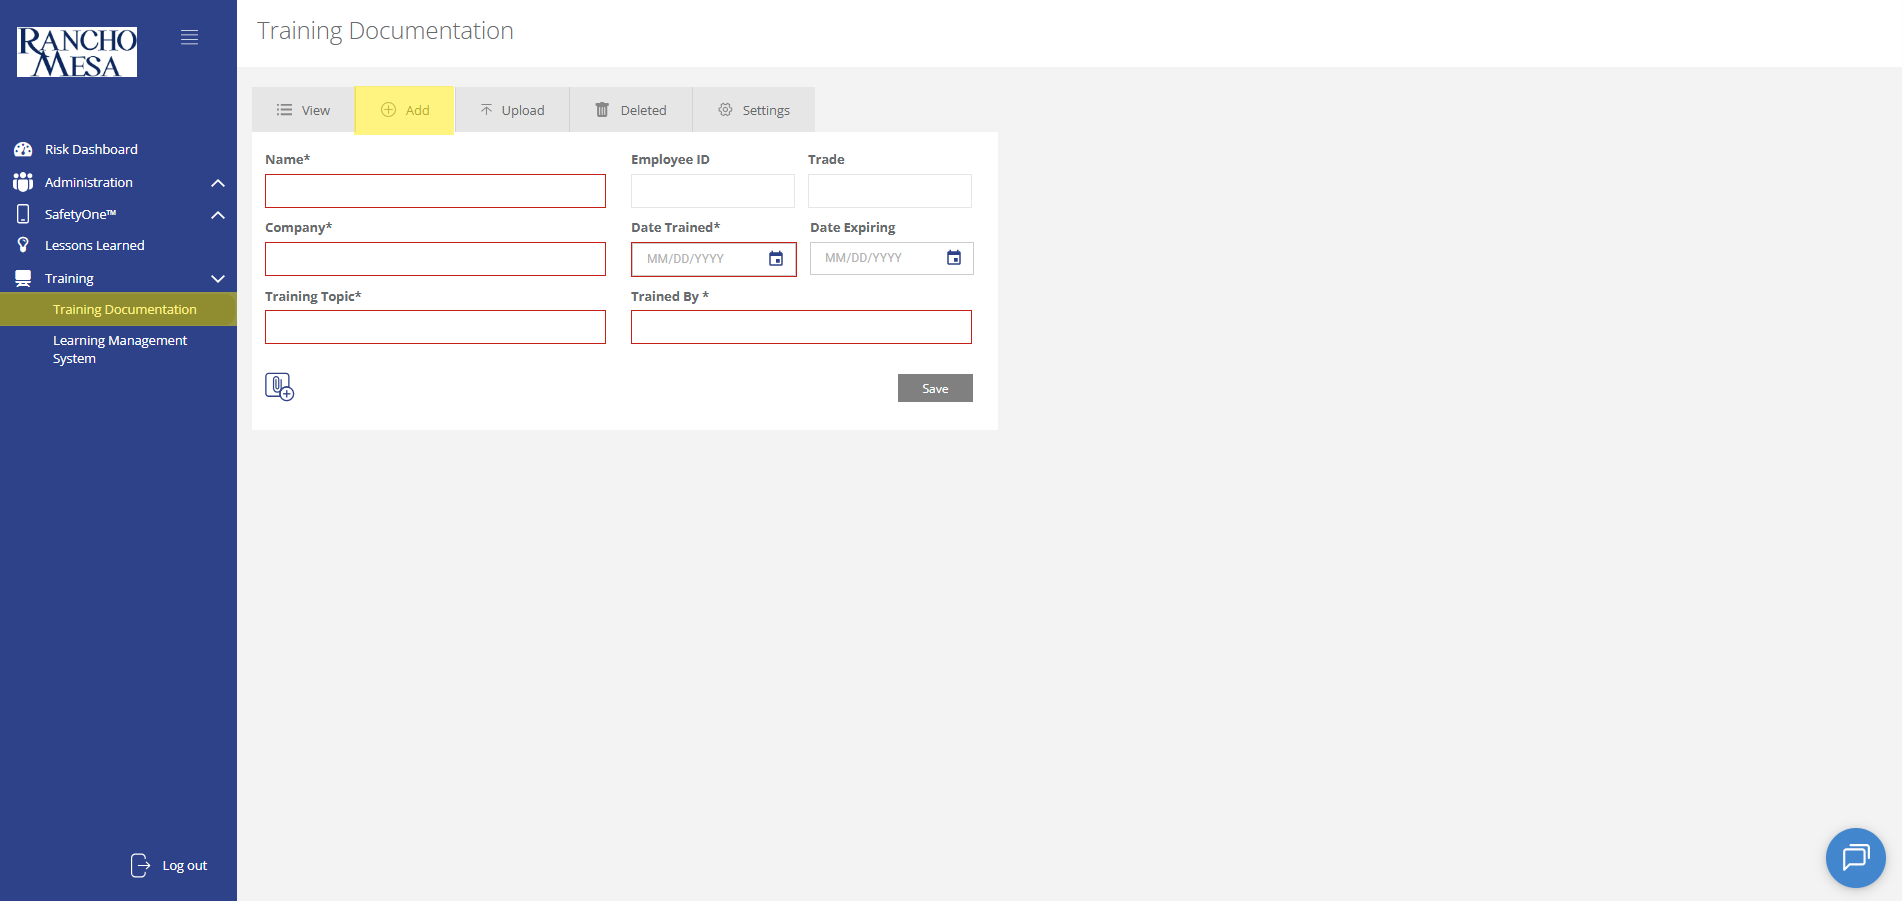Screen dimensions: 1903x901
Task: Click the Settings tab gear icon
Action: pos(725,110)
